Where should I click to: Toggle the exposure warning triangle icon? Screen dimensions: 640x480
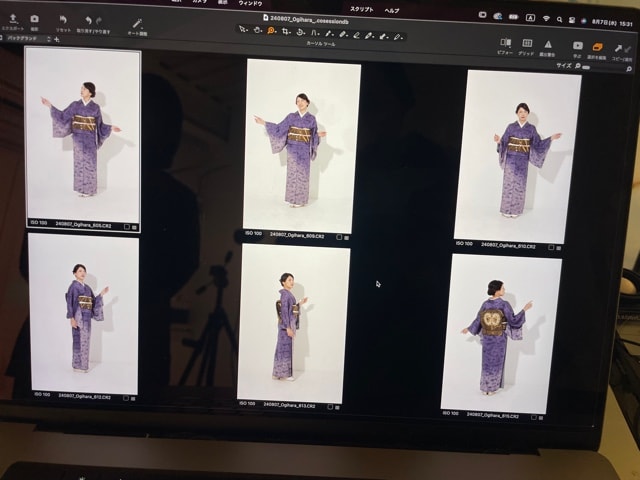(548, 44)
